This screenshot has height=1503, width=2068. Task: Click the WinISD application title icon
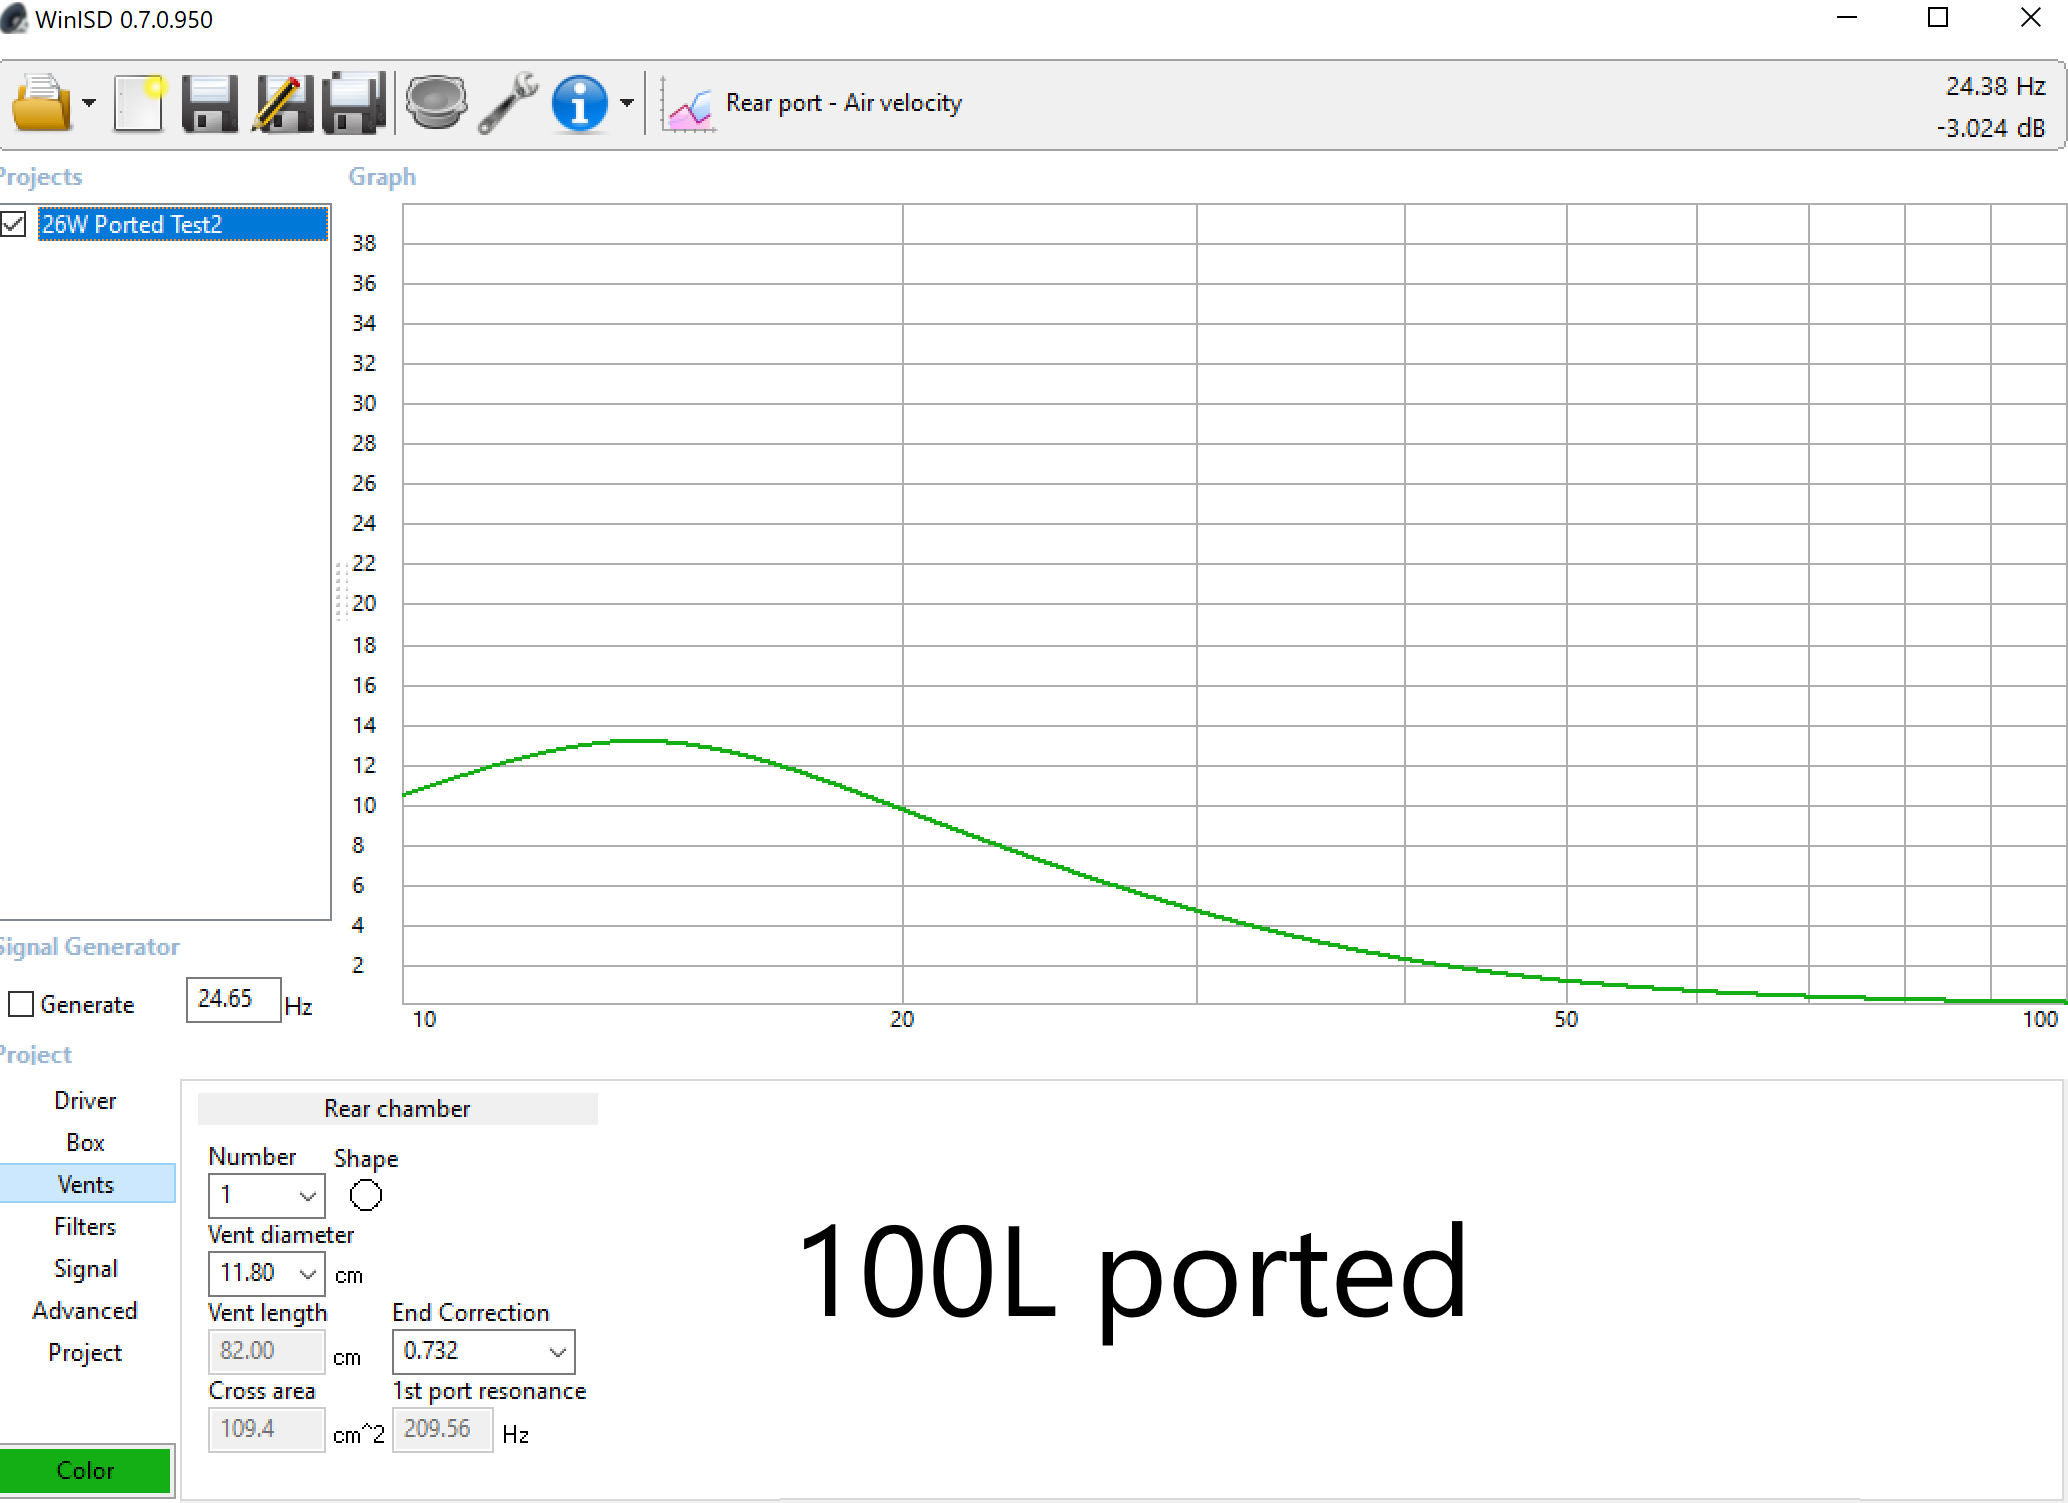tap(14, 18)
